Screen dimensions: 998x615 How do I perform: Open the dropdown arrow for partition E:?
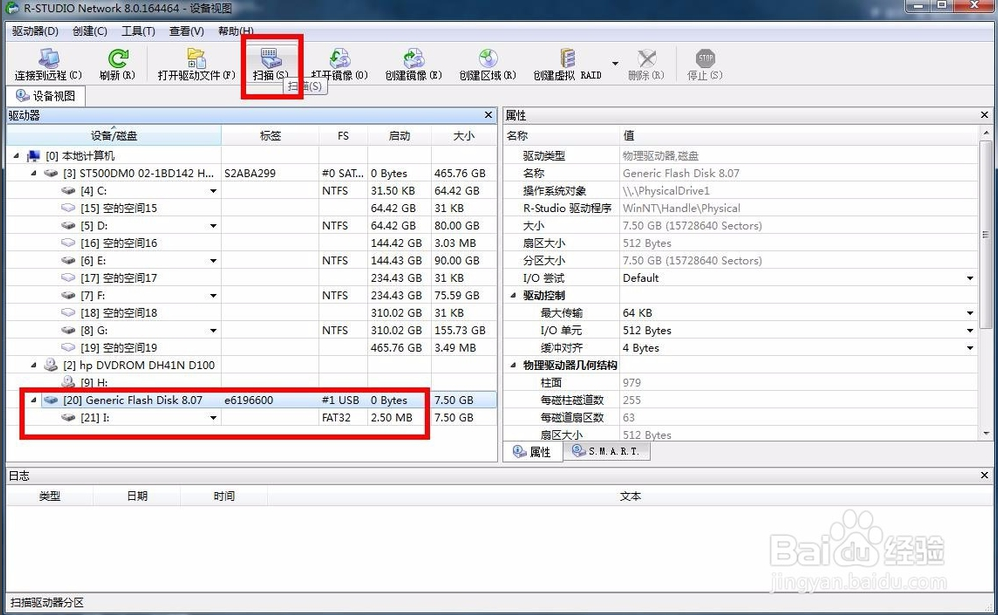pos(213,261)
